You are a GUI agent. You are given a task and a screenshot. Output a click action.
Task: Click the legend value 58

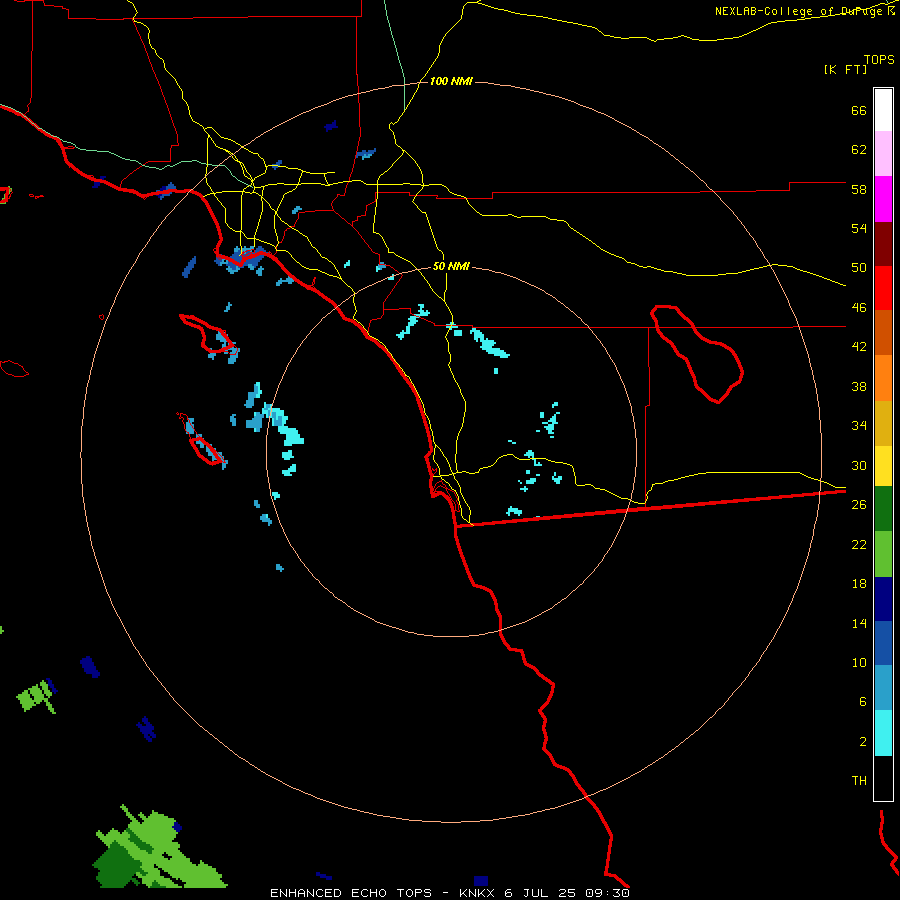tap(859, 189)
